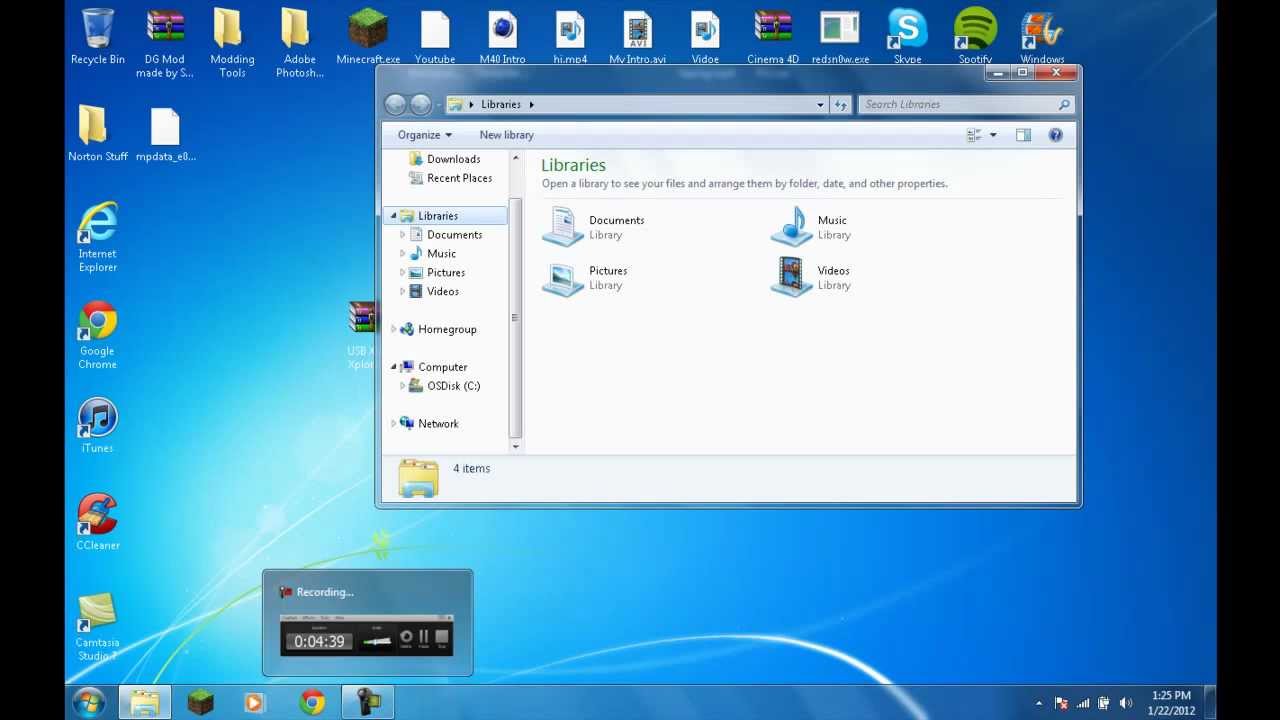Click the Libraries breadcrumb in address bar

coord(500,104)
